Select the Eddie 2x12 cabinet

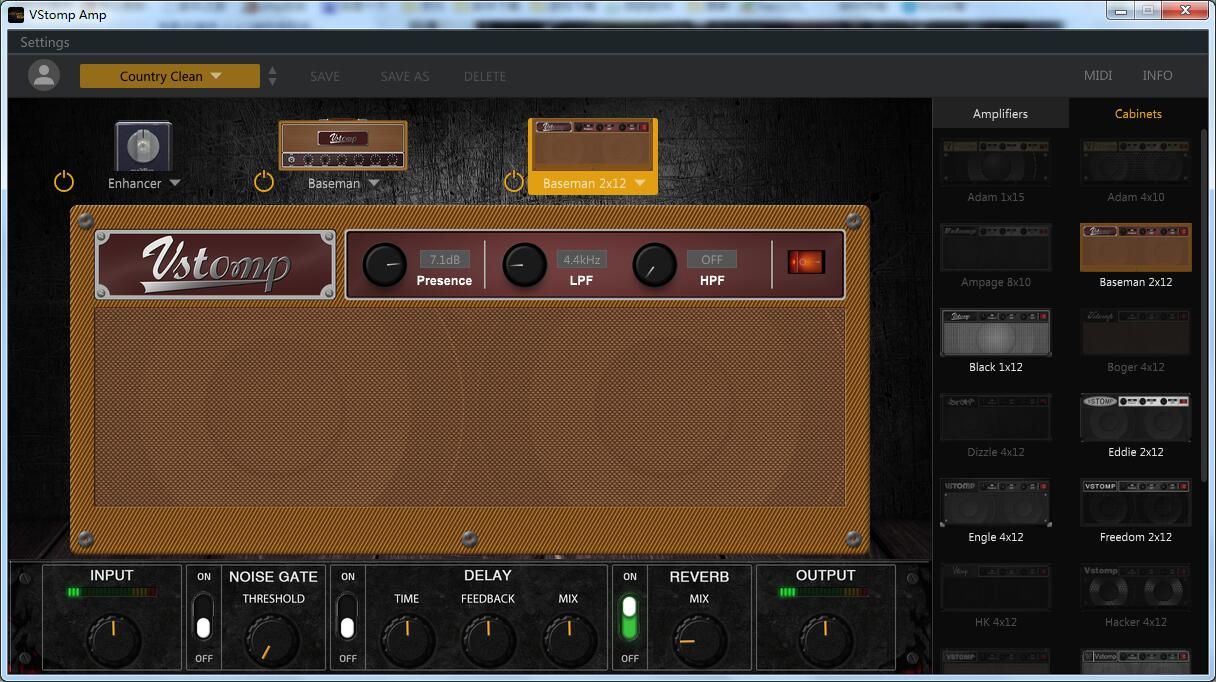1135,418
